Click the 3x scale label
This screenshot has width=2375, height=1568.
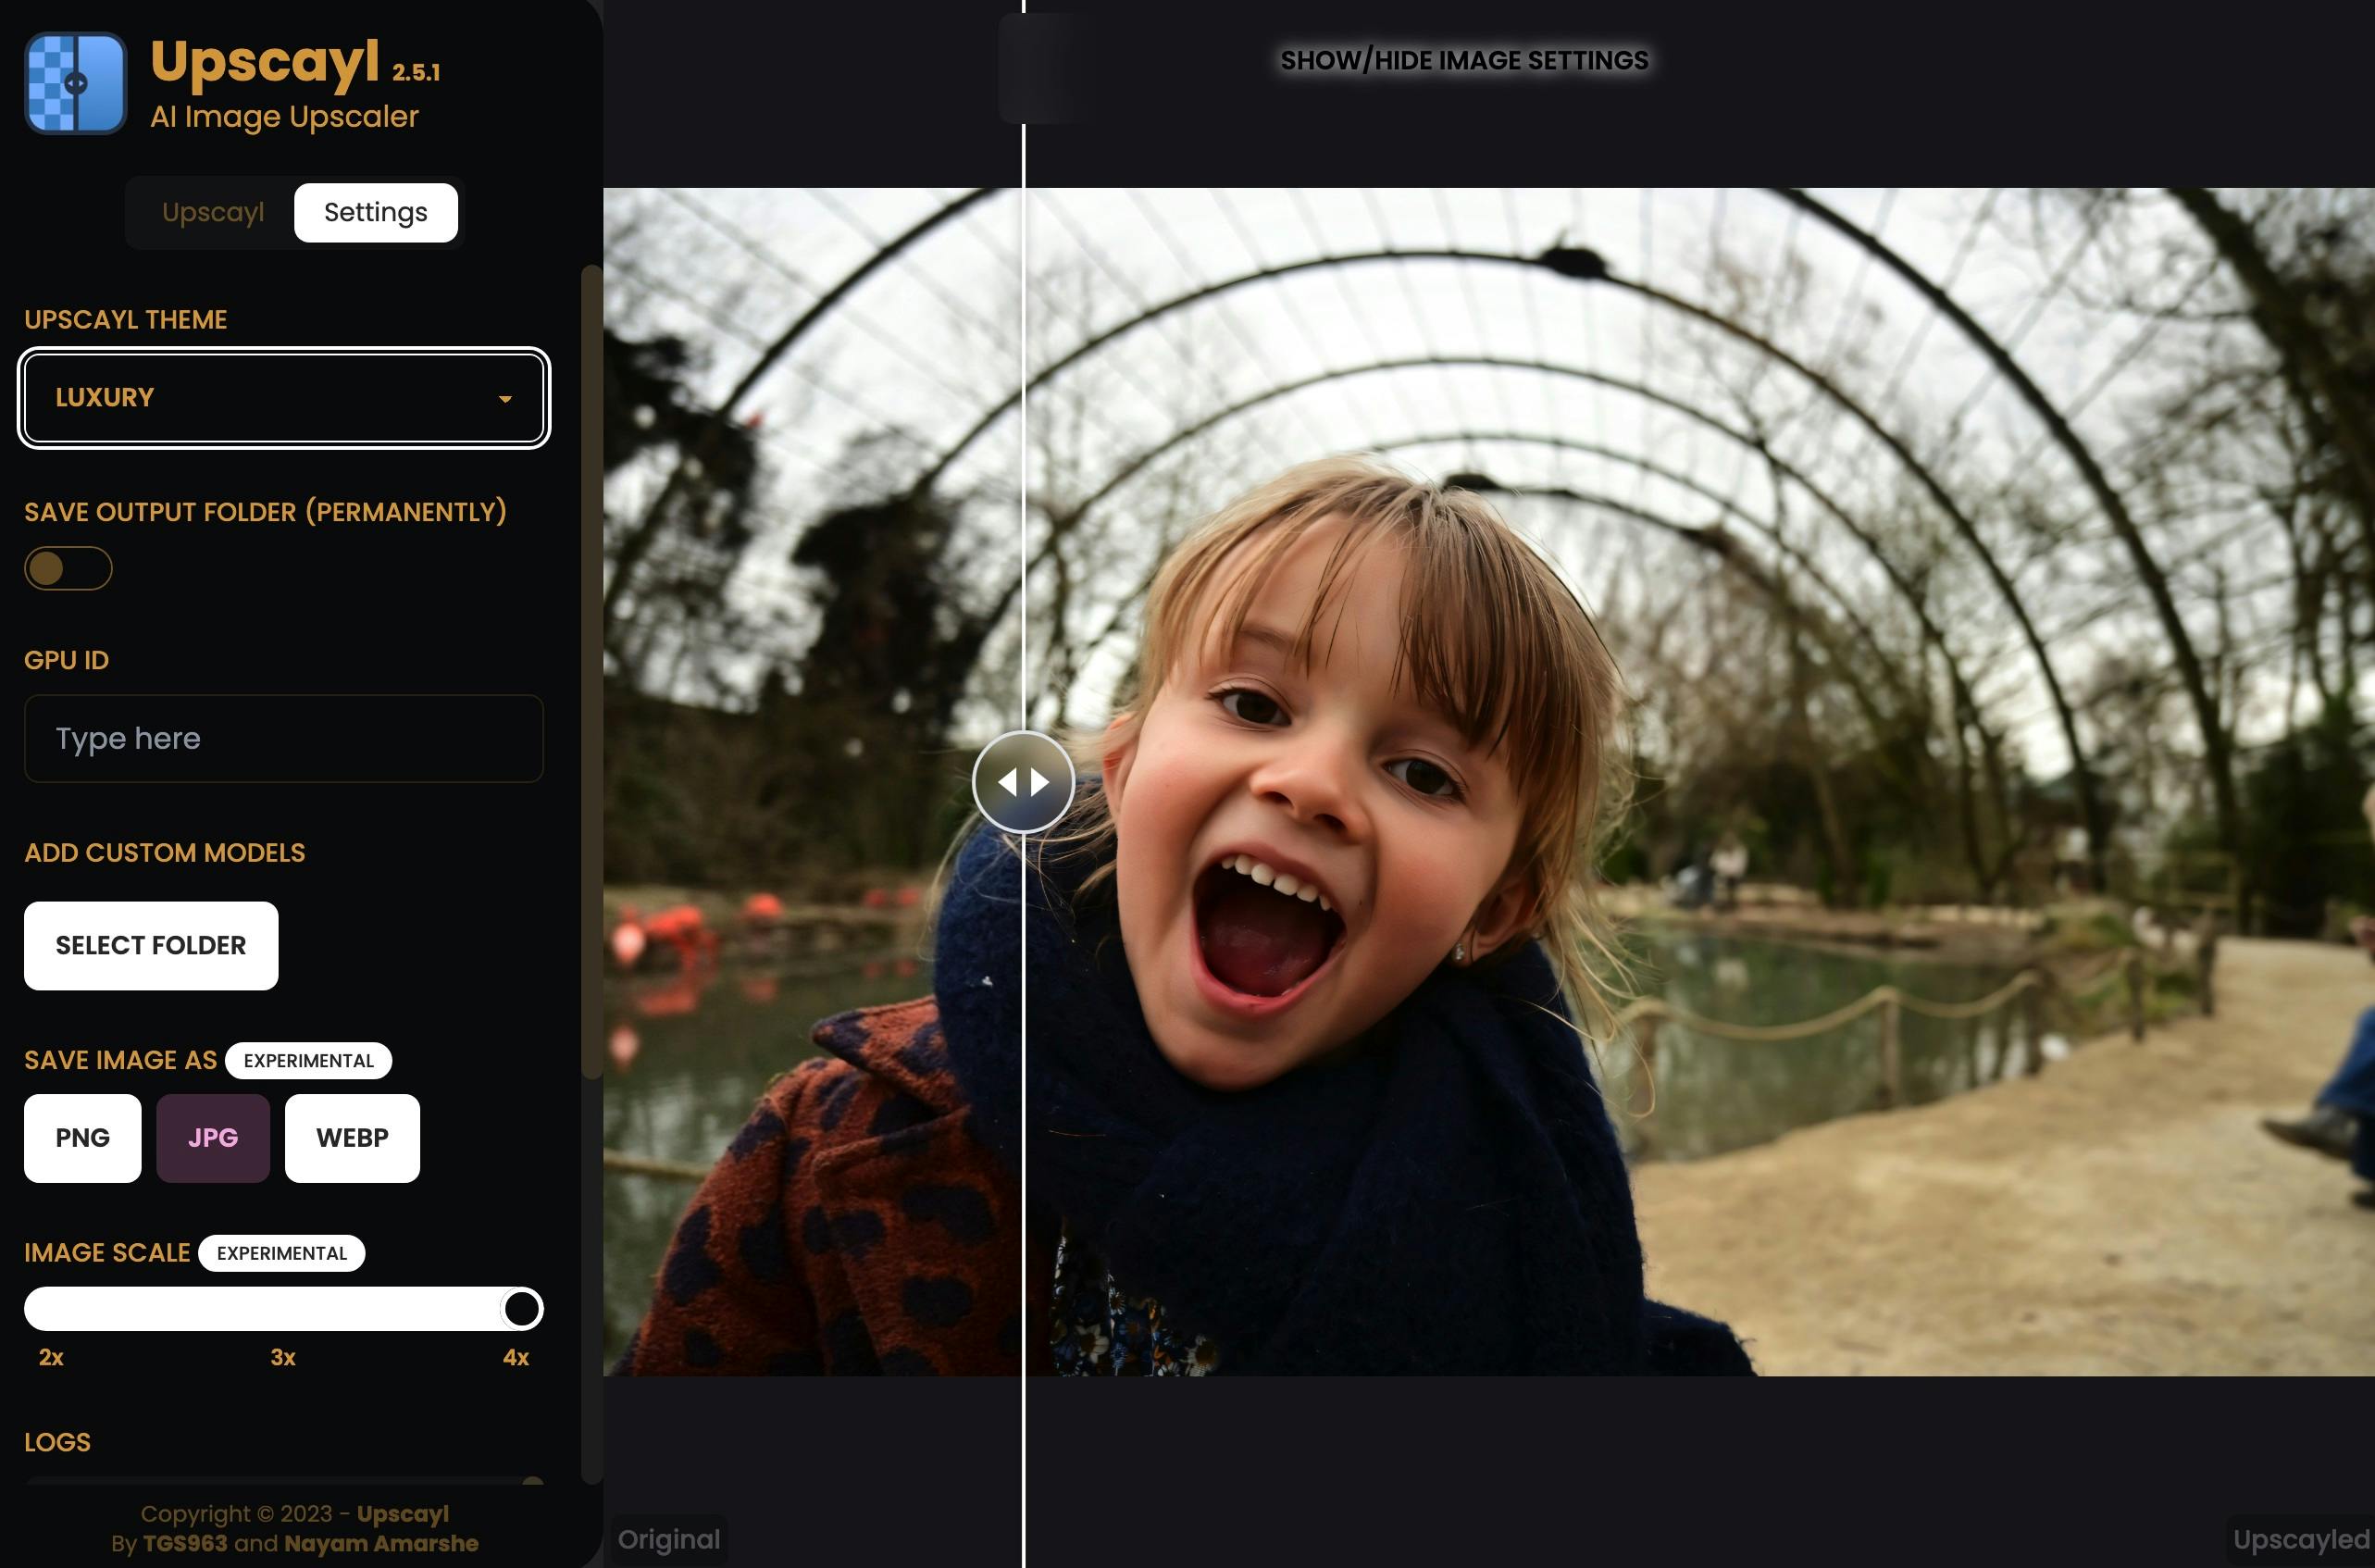point(283,1357)
